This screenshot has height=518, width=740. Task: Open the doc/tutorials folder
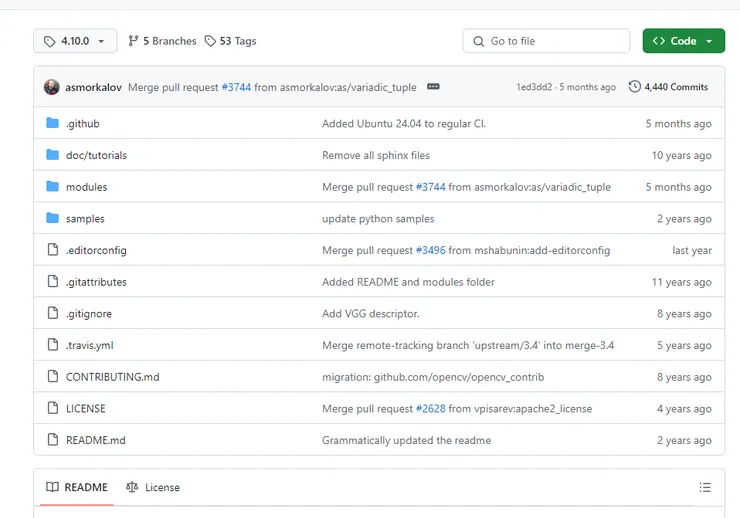click(96, 156)
